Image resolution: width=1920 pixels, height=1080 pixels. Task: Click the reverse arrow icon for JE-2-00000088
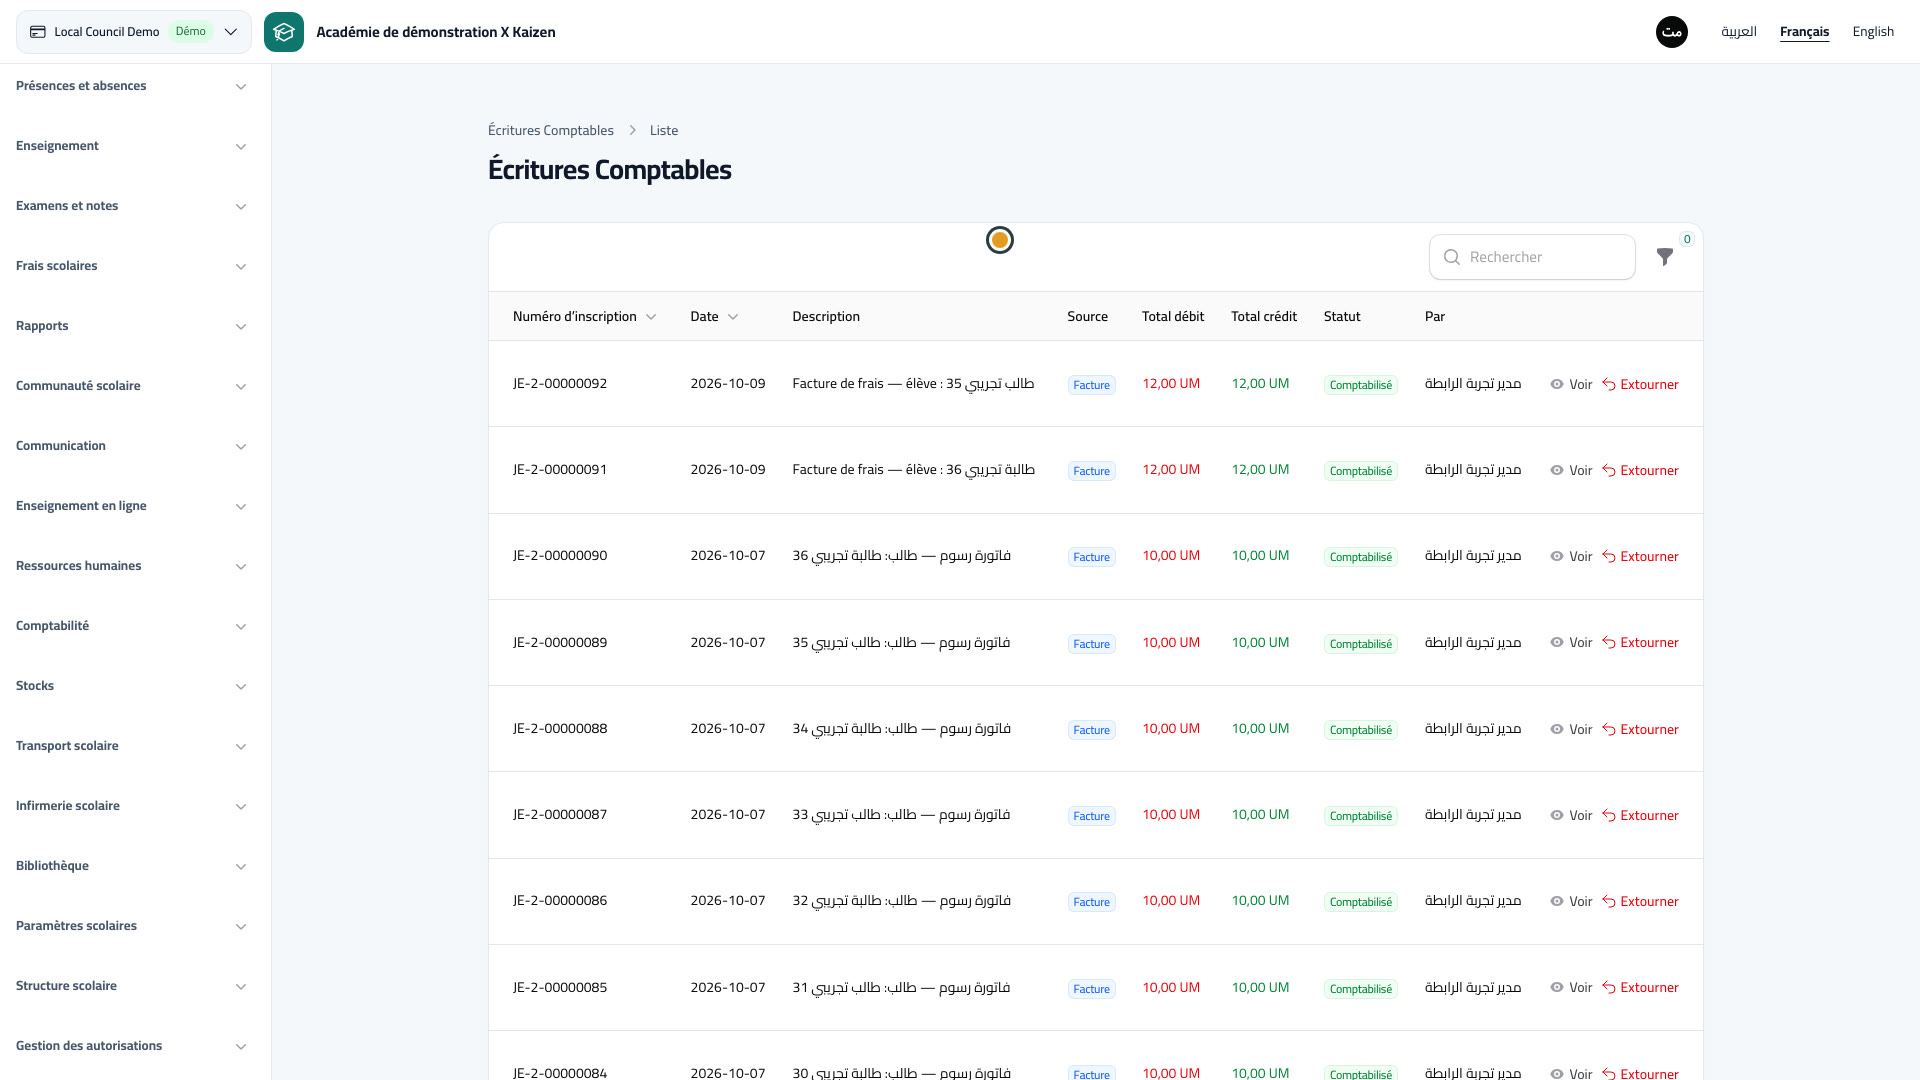click(x=1609, y=729)
